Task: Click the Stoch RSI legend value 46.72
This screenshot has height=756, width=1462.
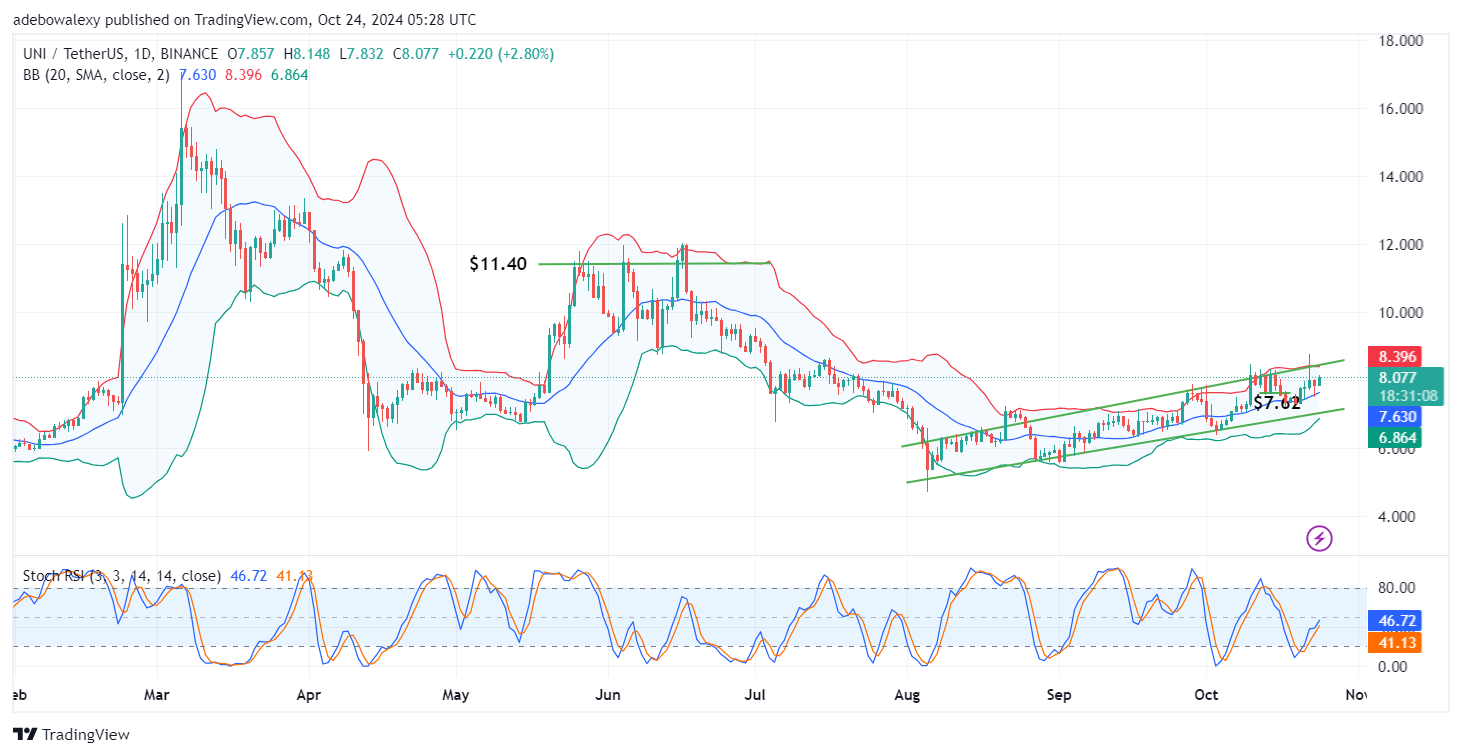Action: pyautogui.click(x=247, y=576)
